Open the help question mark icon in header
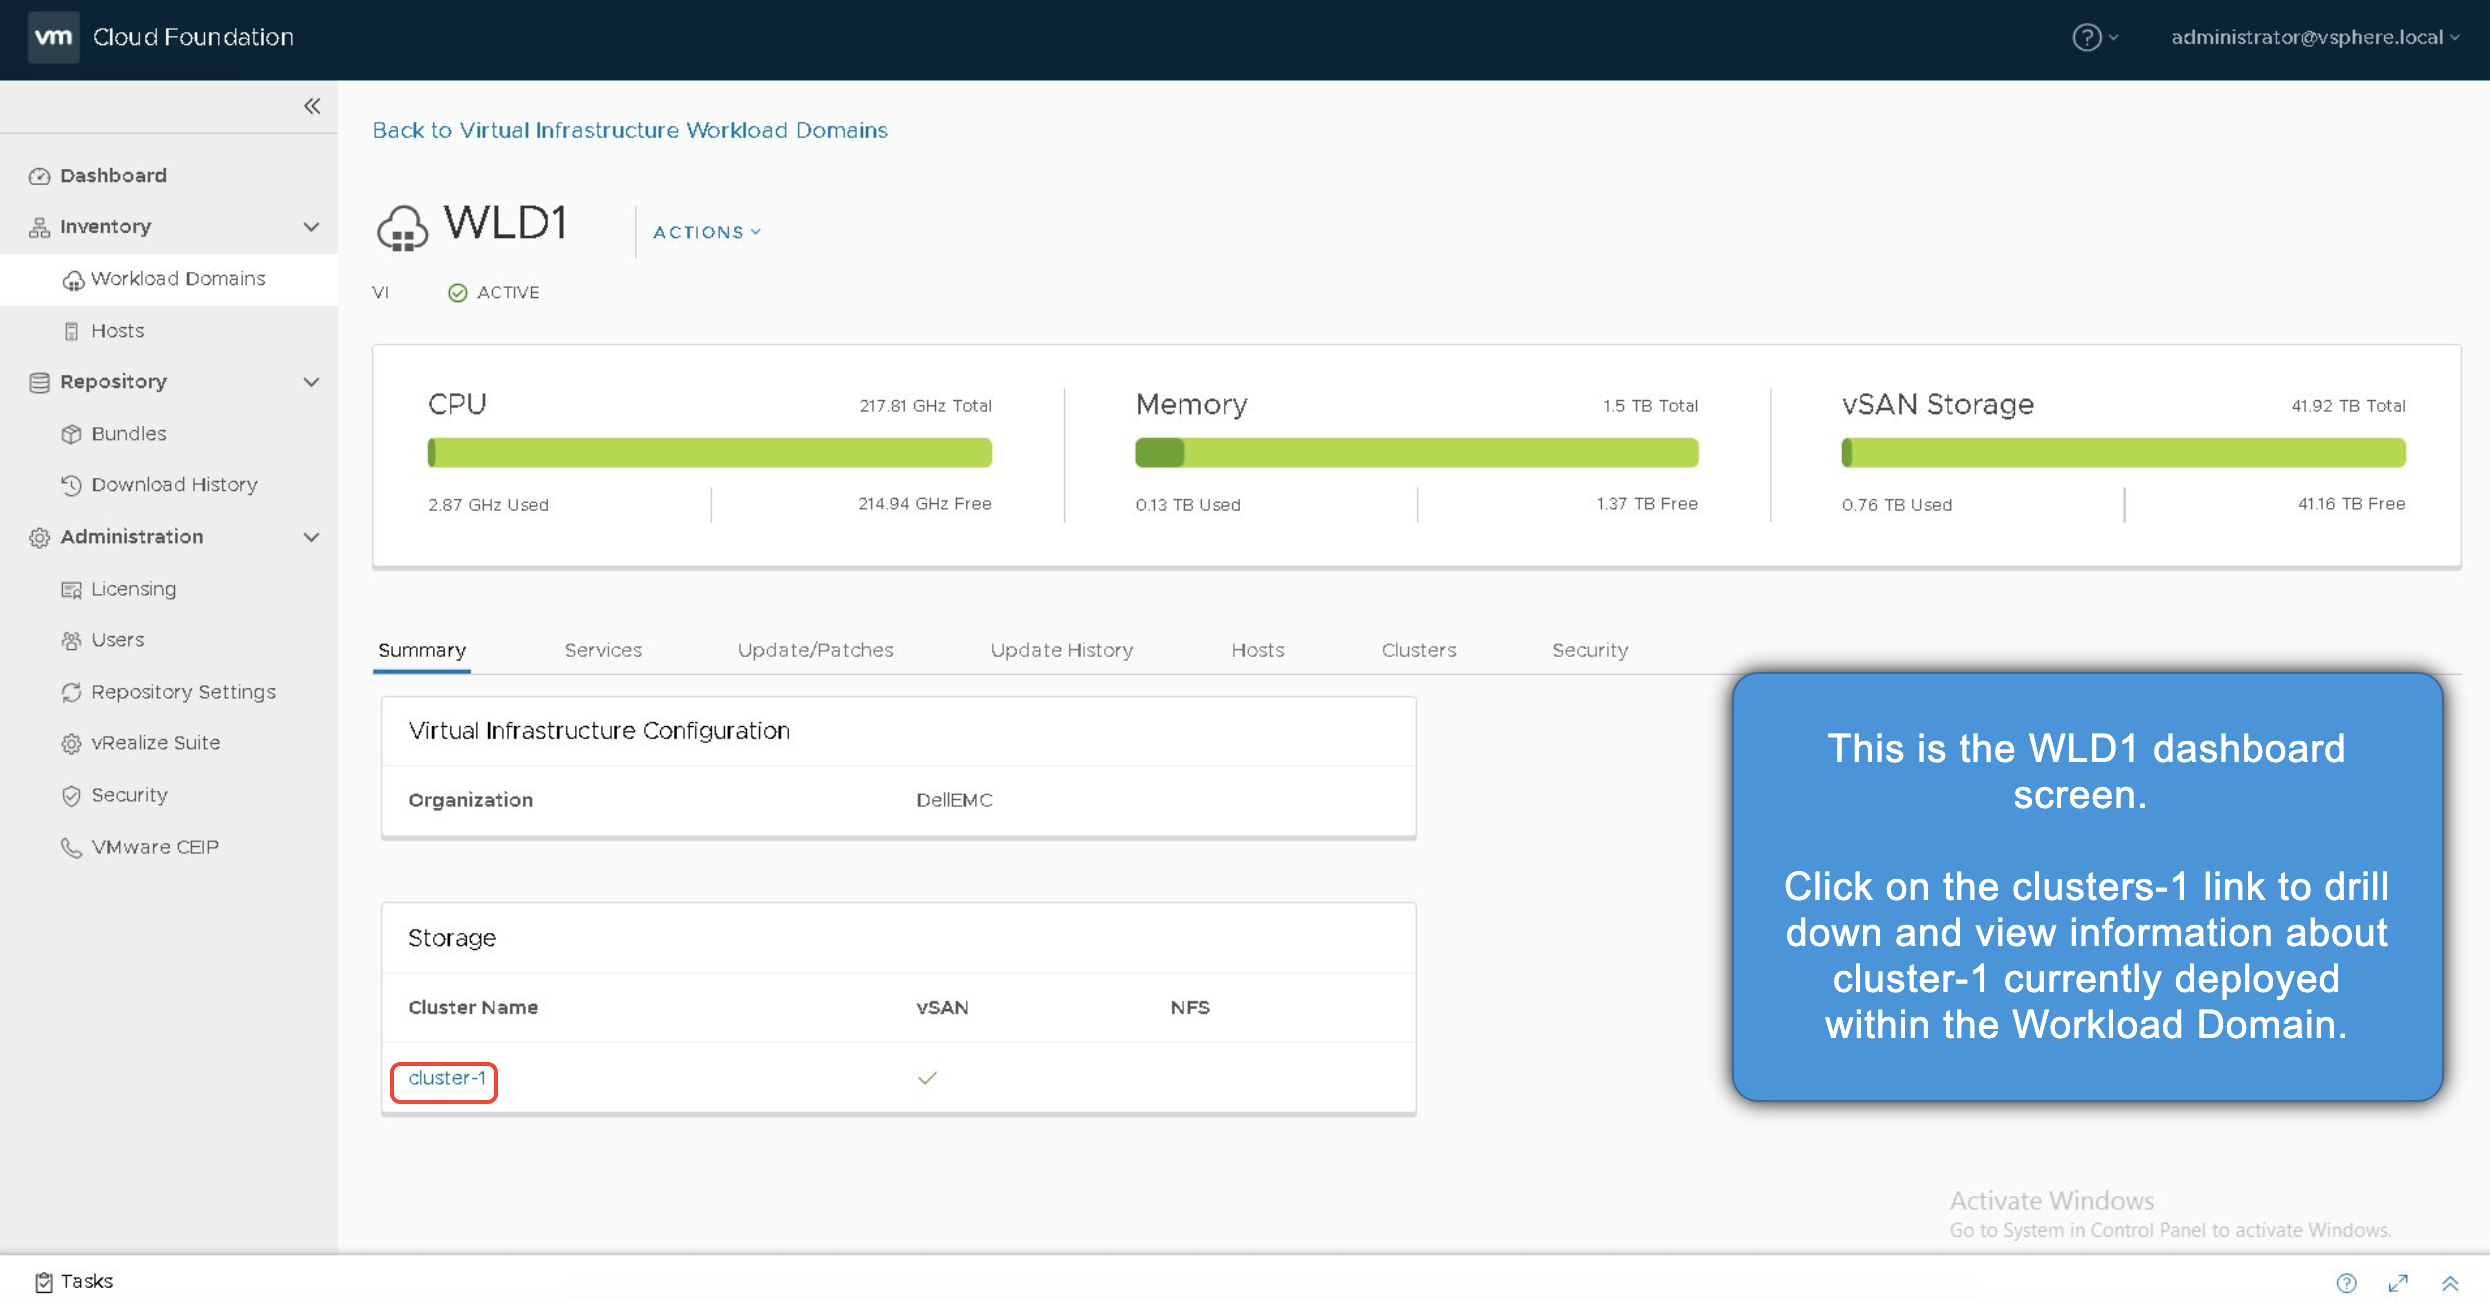Viewport: 2490px width, 1300px height. (x=2086, y=38)
